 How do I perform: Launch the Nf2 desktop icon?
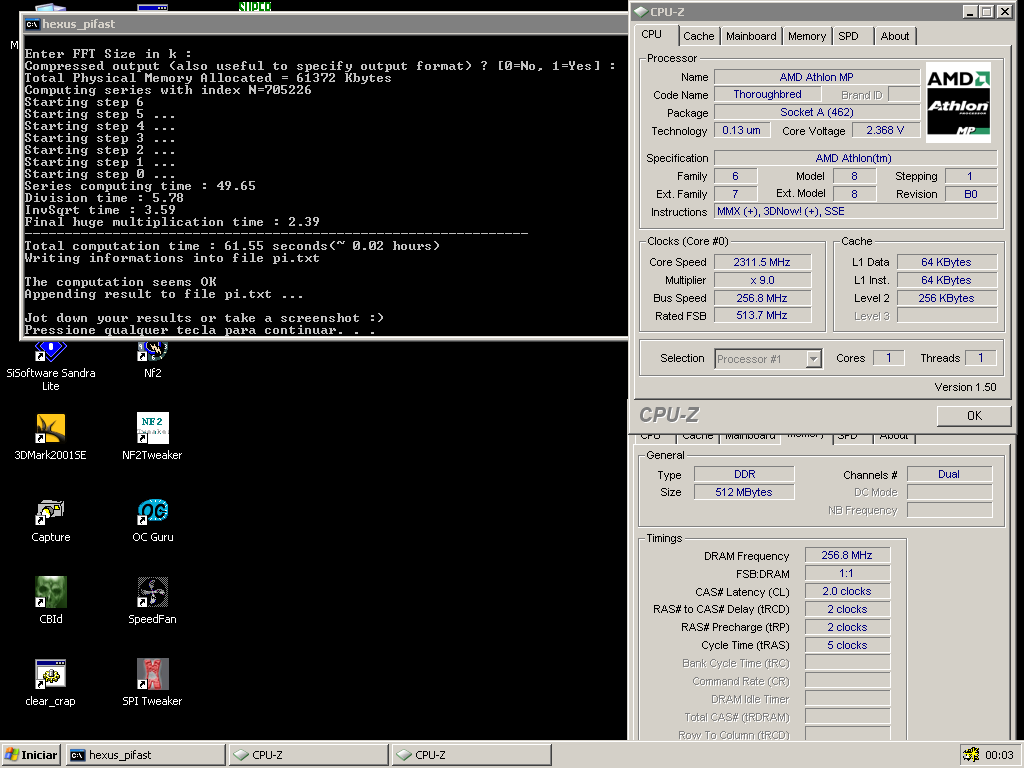[152, 359]
